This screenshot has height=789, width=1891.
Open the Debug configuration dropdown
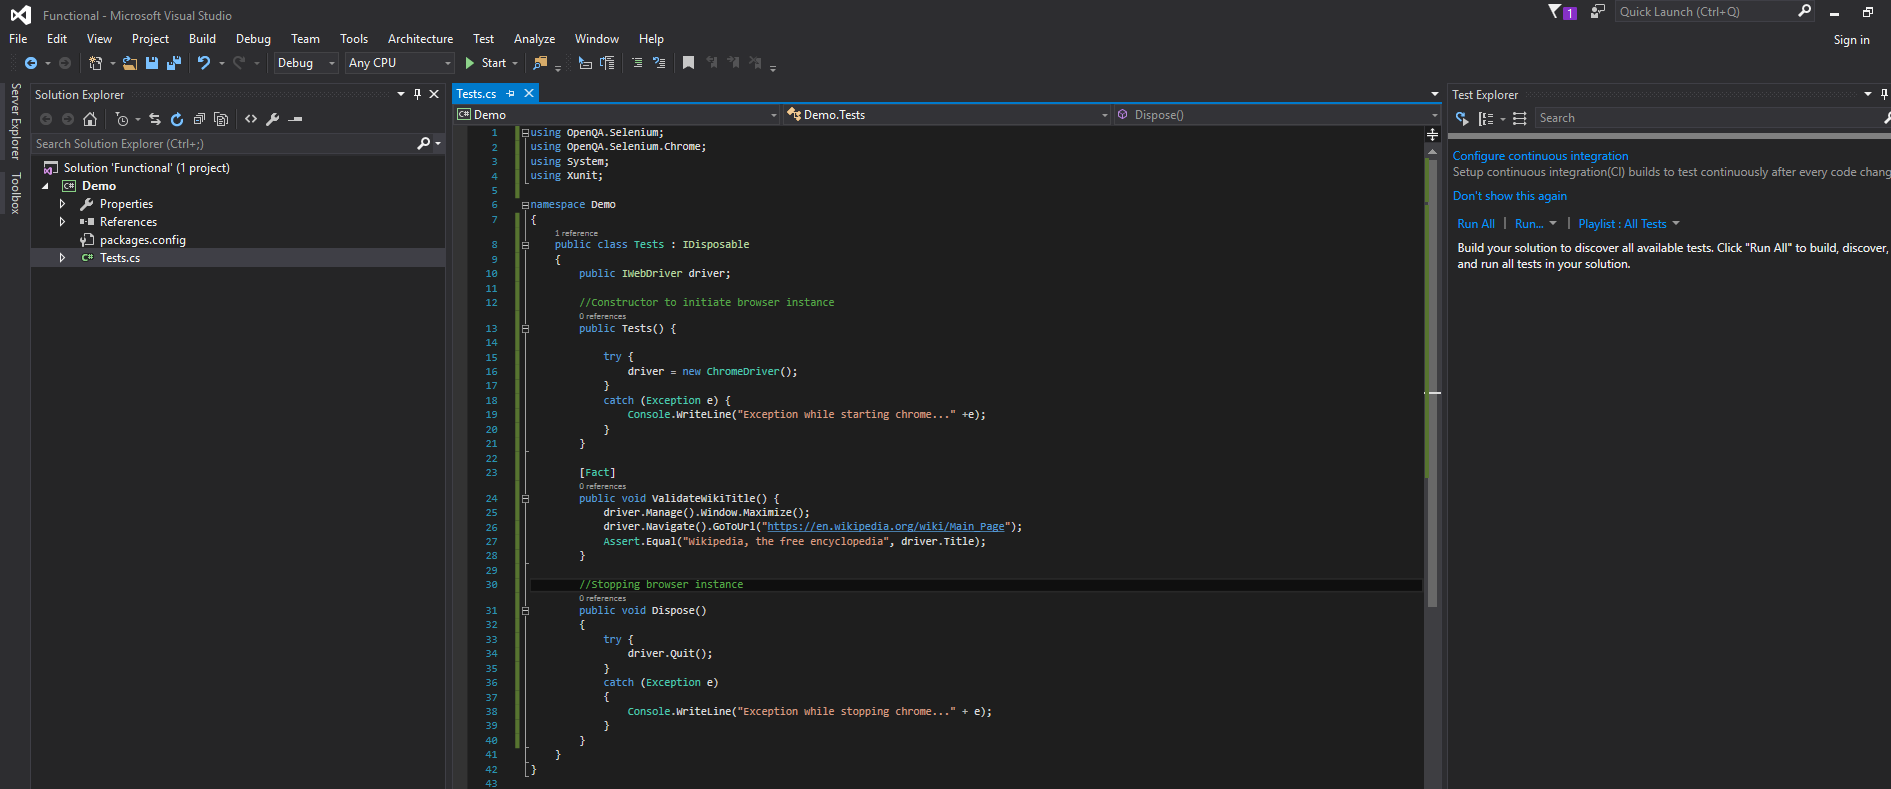[306, 63]
